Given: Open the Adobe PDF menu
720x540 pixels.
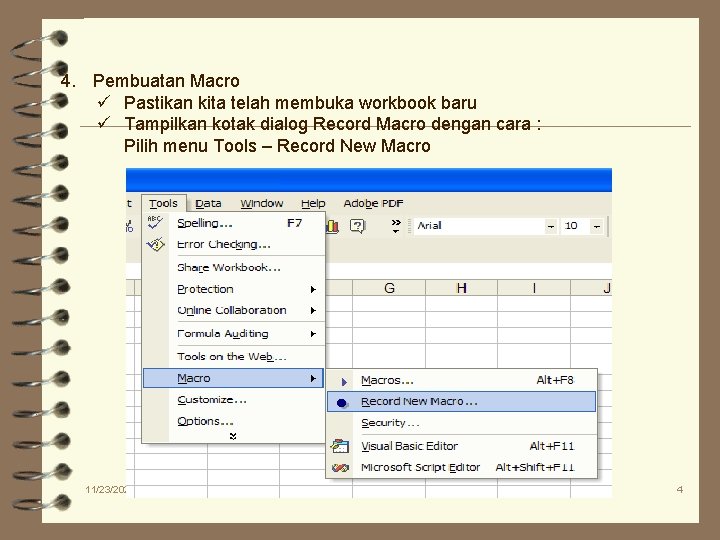Looking at the screenshot, I should click(x=373, y=203).
